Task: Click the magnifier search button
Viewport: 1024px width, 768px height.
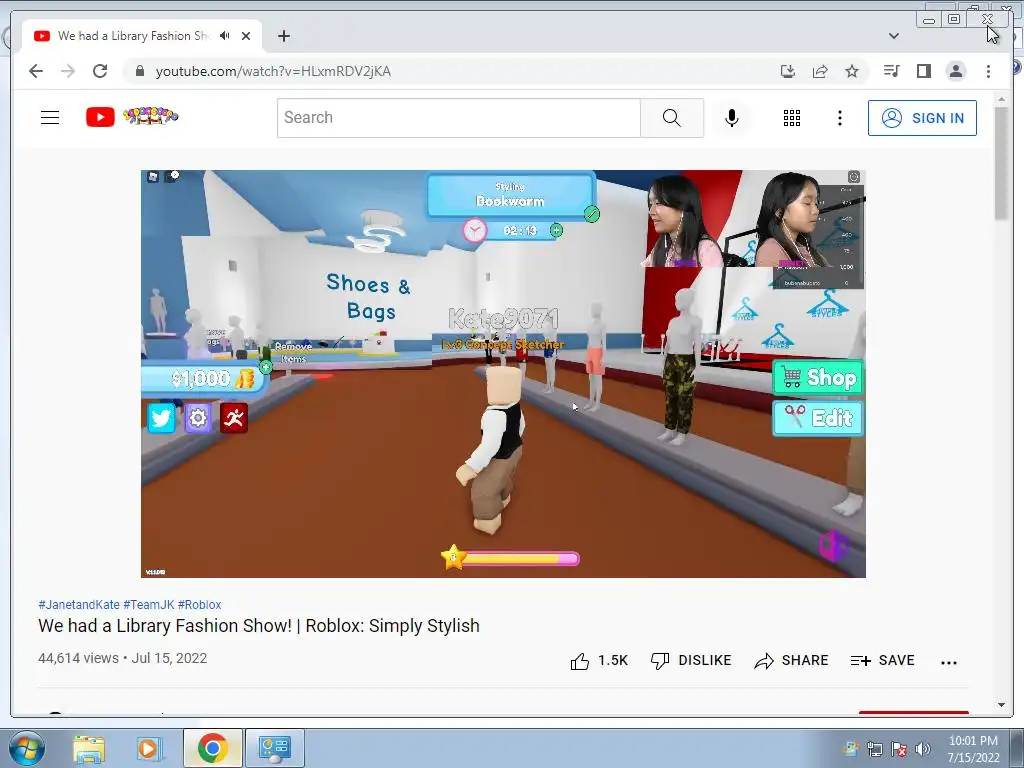Action: 671,118
